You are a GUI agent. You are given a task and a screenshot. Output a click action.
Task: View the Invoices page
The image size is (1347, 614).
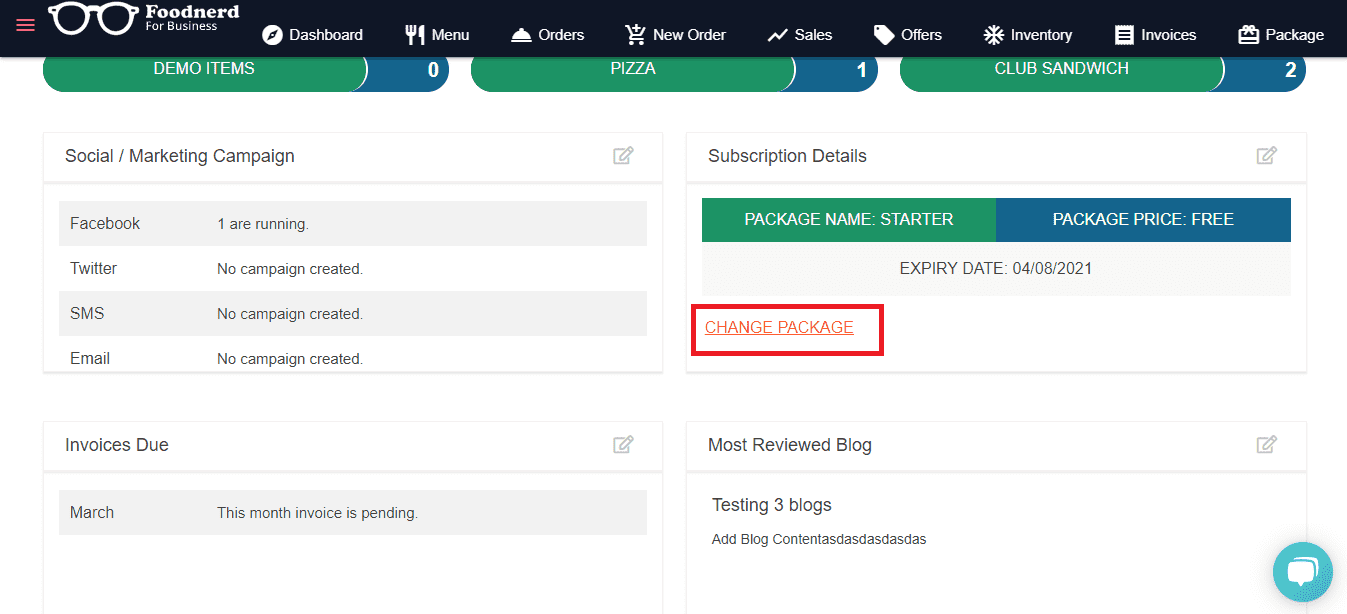coord(1155,35)
